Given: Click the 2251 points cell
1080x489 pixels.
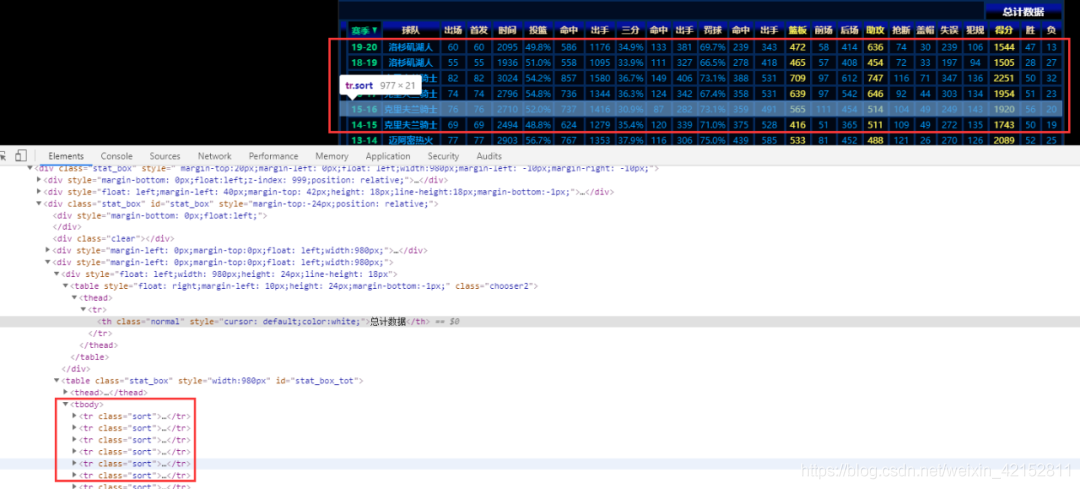Looking at the screenshot, I should [x=1004, y=79].
